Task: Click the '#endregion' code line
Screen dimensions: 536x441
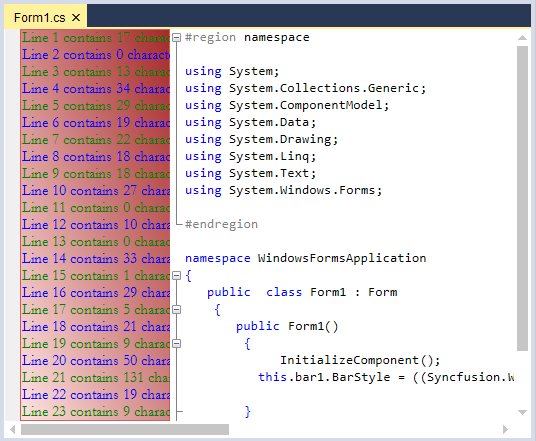Action: click(221, 224)
